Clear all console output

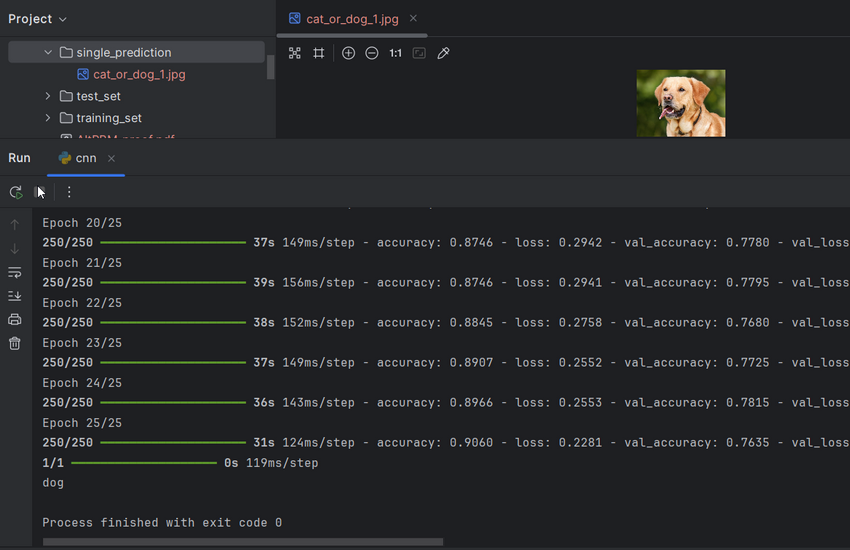click(15, 344)
